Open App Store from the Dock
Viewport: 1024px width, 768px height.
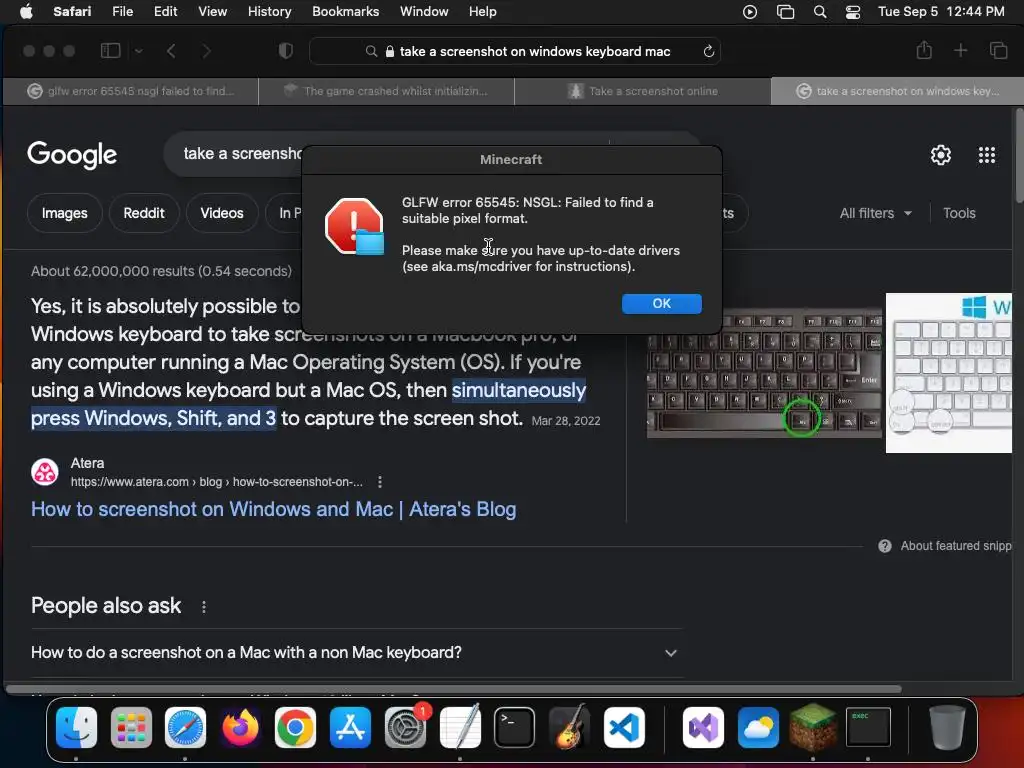pyautogui.click(x=350, y=727)
